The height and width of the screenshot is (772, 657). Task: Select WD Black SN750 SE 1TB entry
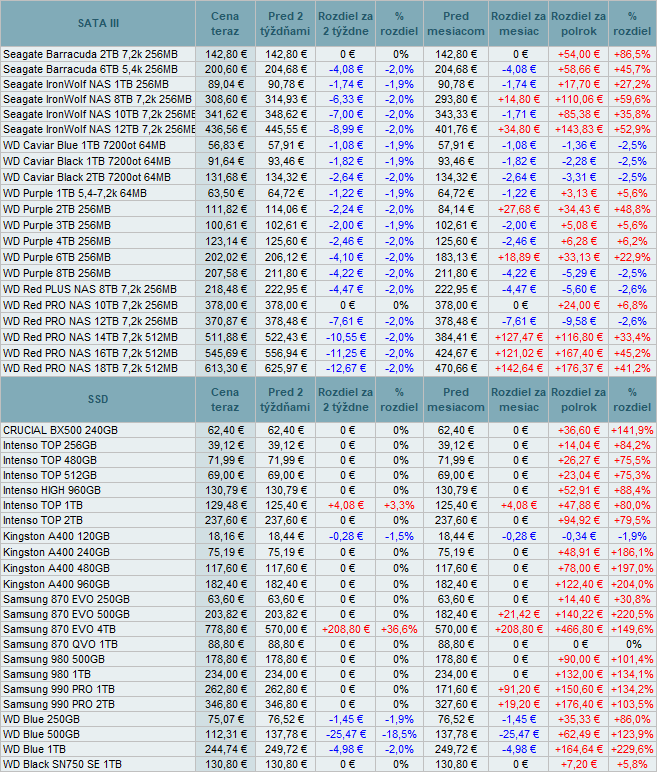pos(66,763)
